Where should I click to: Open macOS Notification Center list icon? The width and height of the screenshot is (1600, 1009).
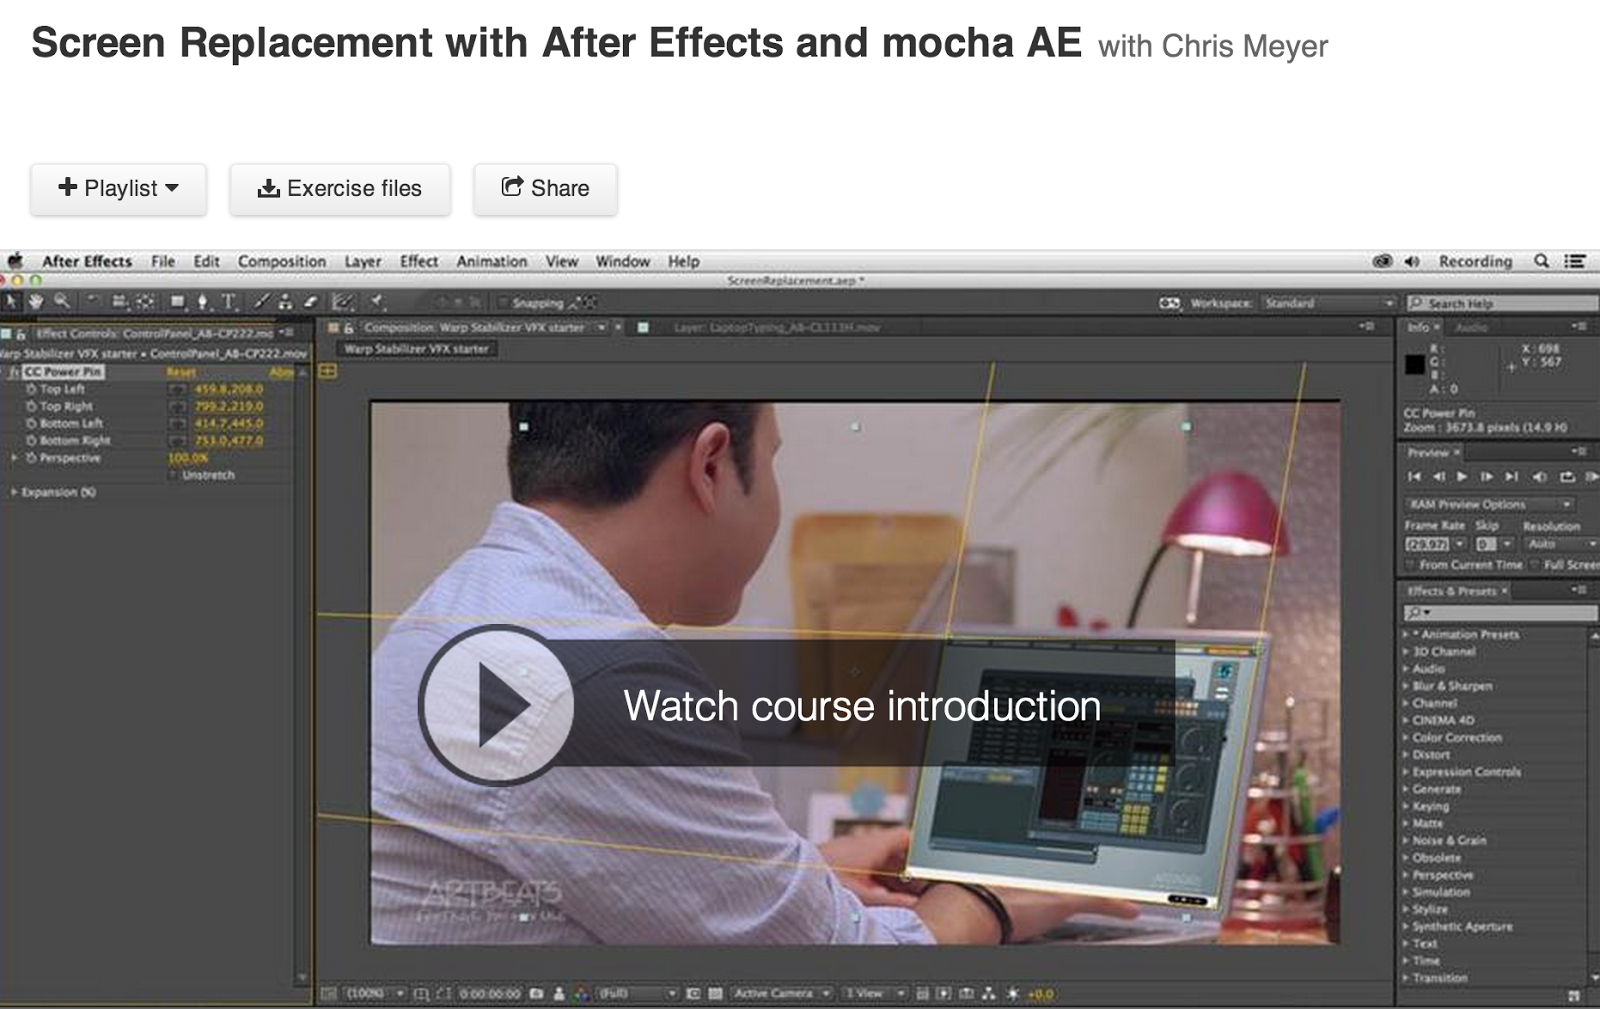pyautogui.click(x=1575, y=261)
